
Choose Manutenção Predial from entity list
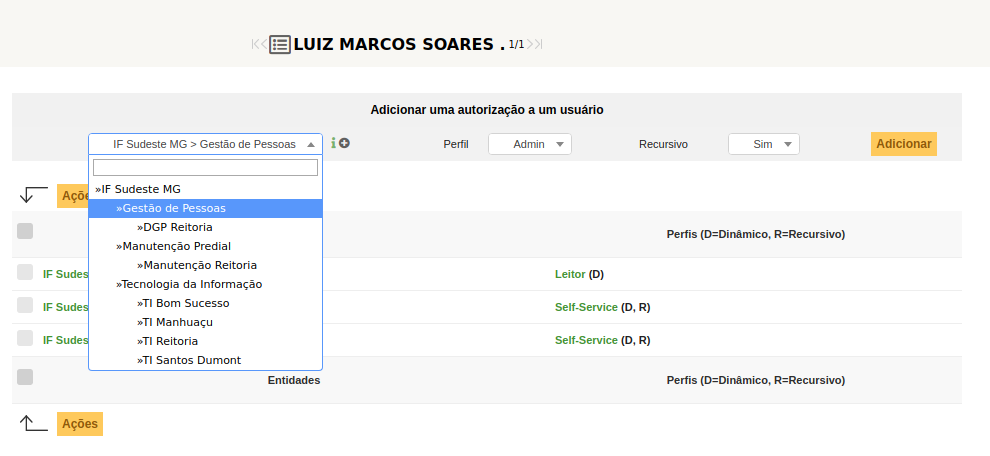point(175,246)
